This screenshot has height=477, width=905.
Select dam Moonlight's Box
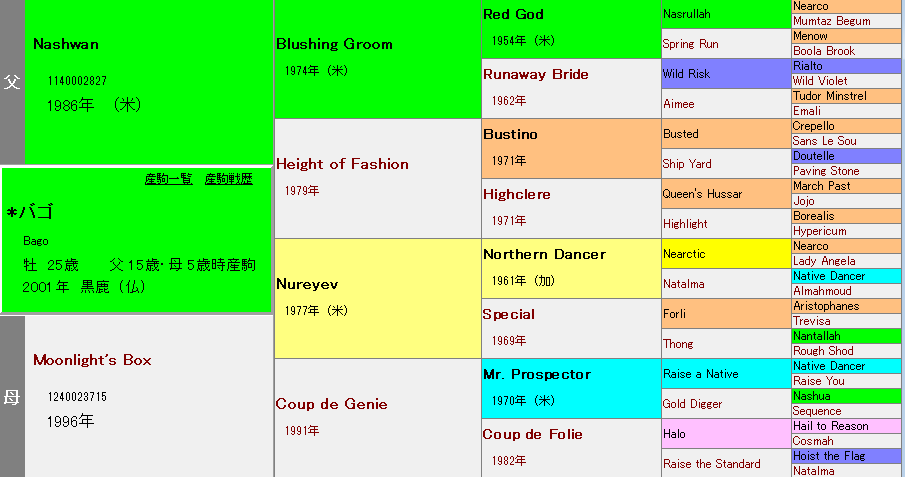(92, 360)
